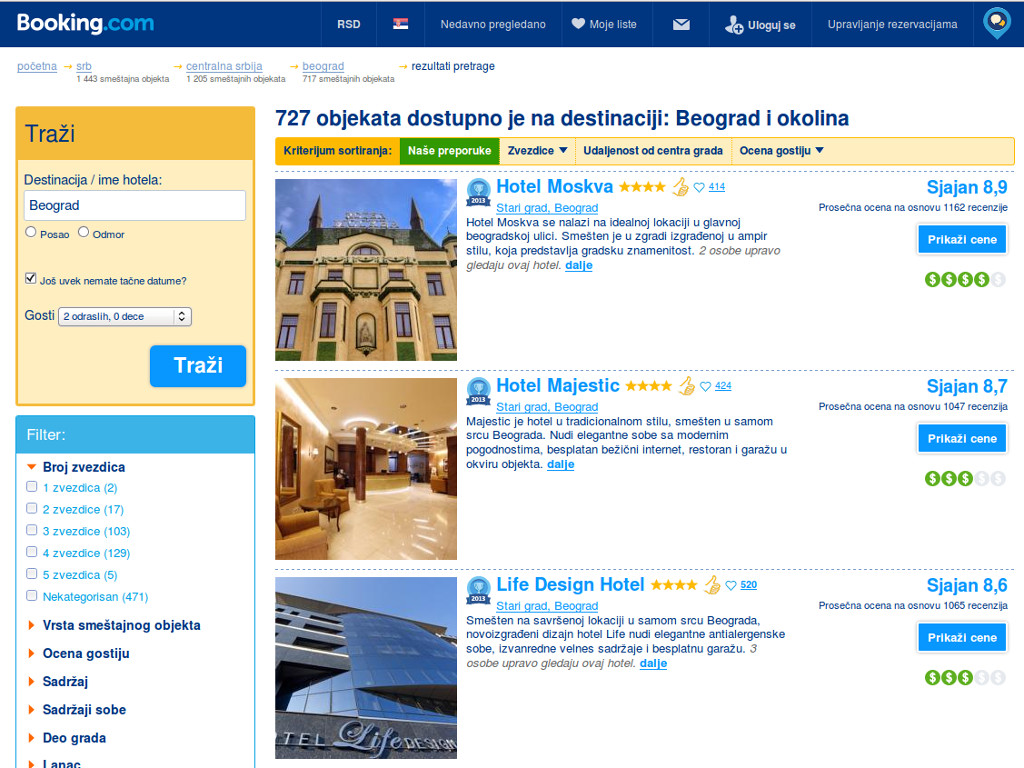Viewport: 1024px width, 768px height.
Task: Click the Booking.com logo
Action: tap(85, 24)
